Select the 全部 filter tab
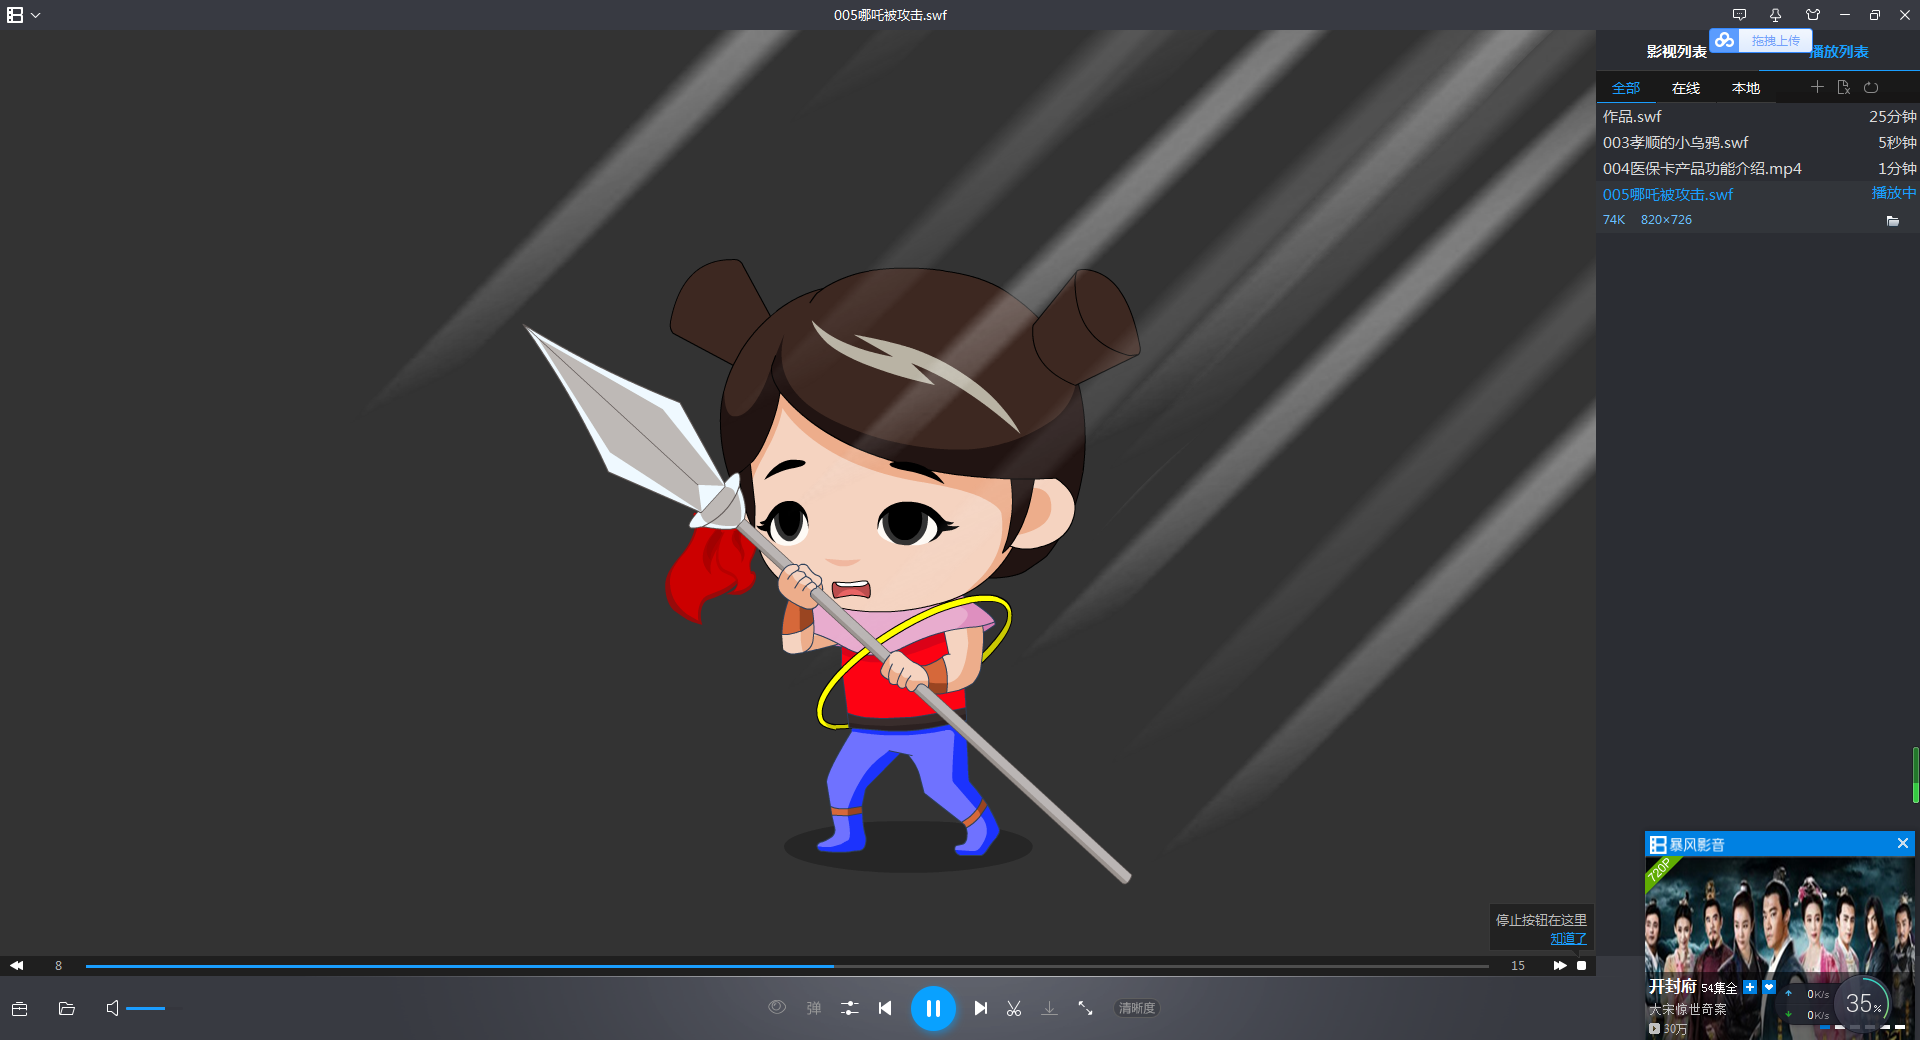Screen dimensions: 1920x1040 pos(1626,88)
